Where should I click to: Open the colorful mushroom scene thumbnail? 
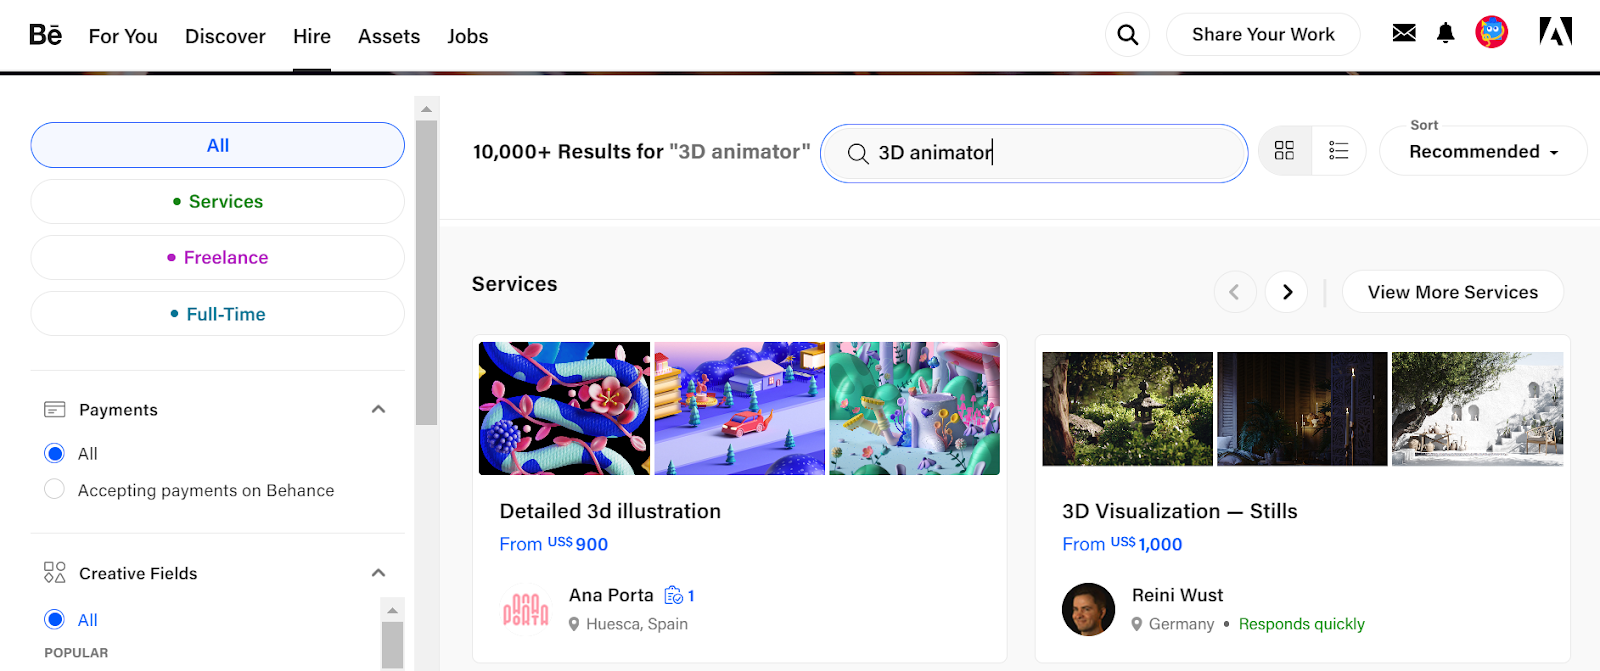[x=914, y=408]
